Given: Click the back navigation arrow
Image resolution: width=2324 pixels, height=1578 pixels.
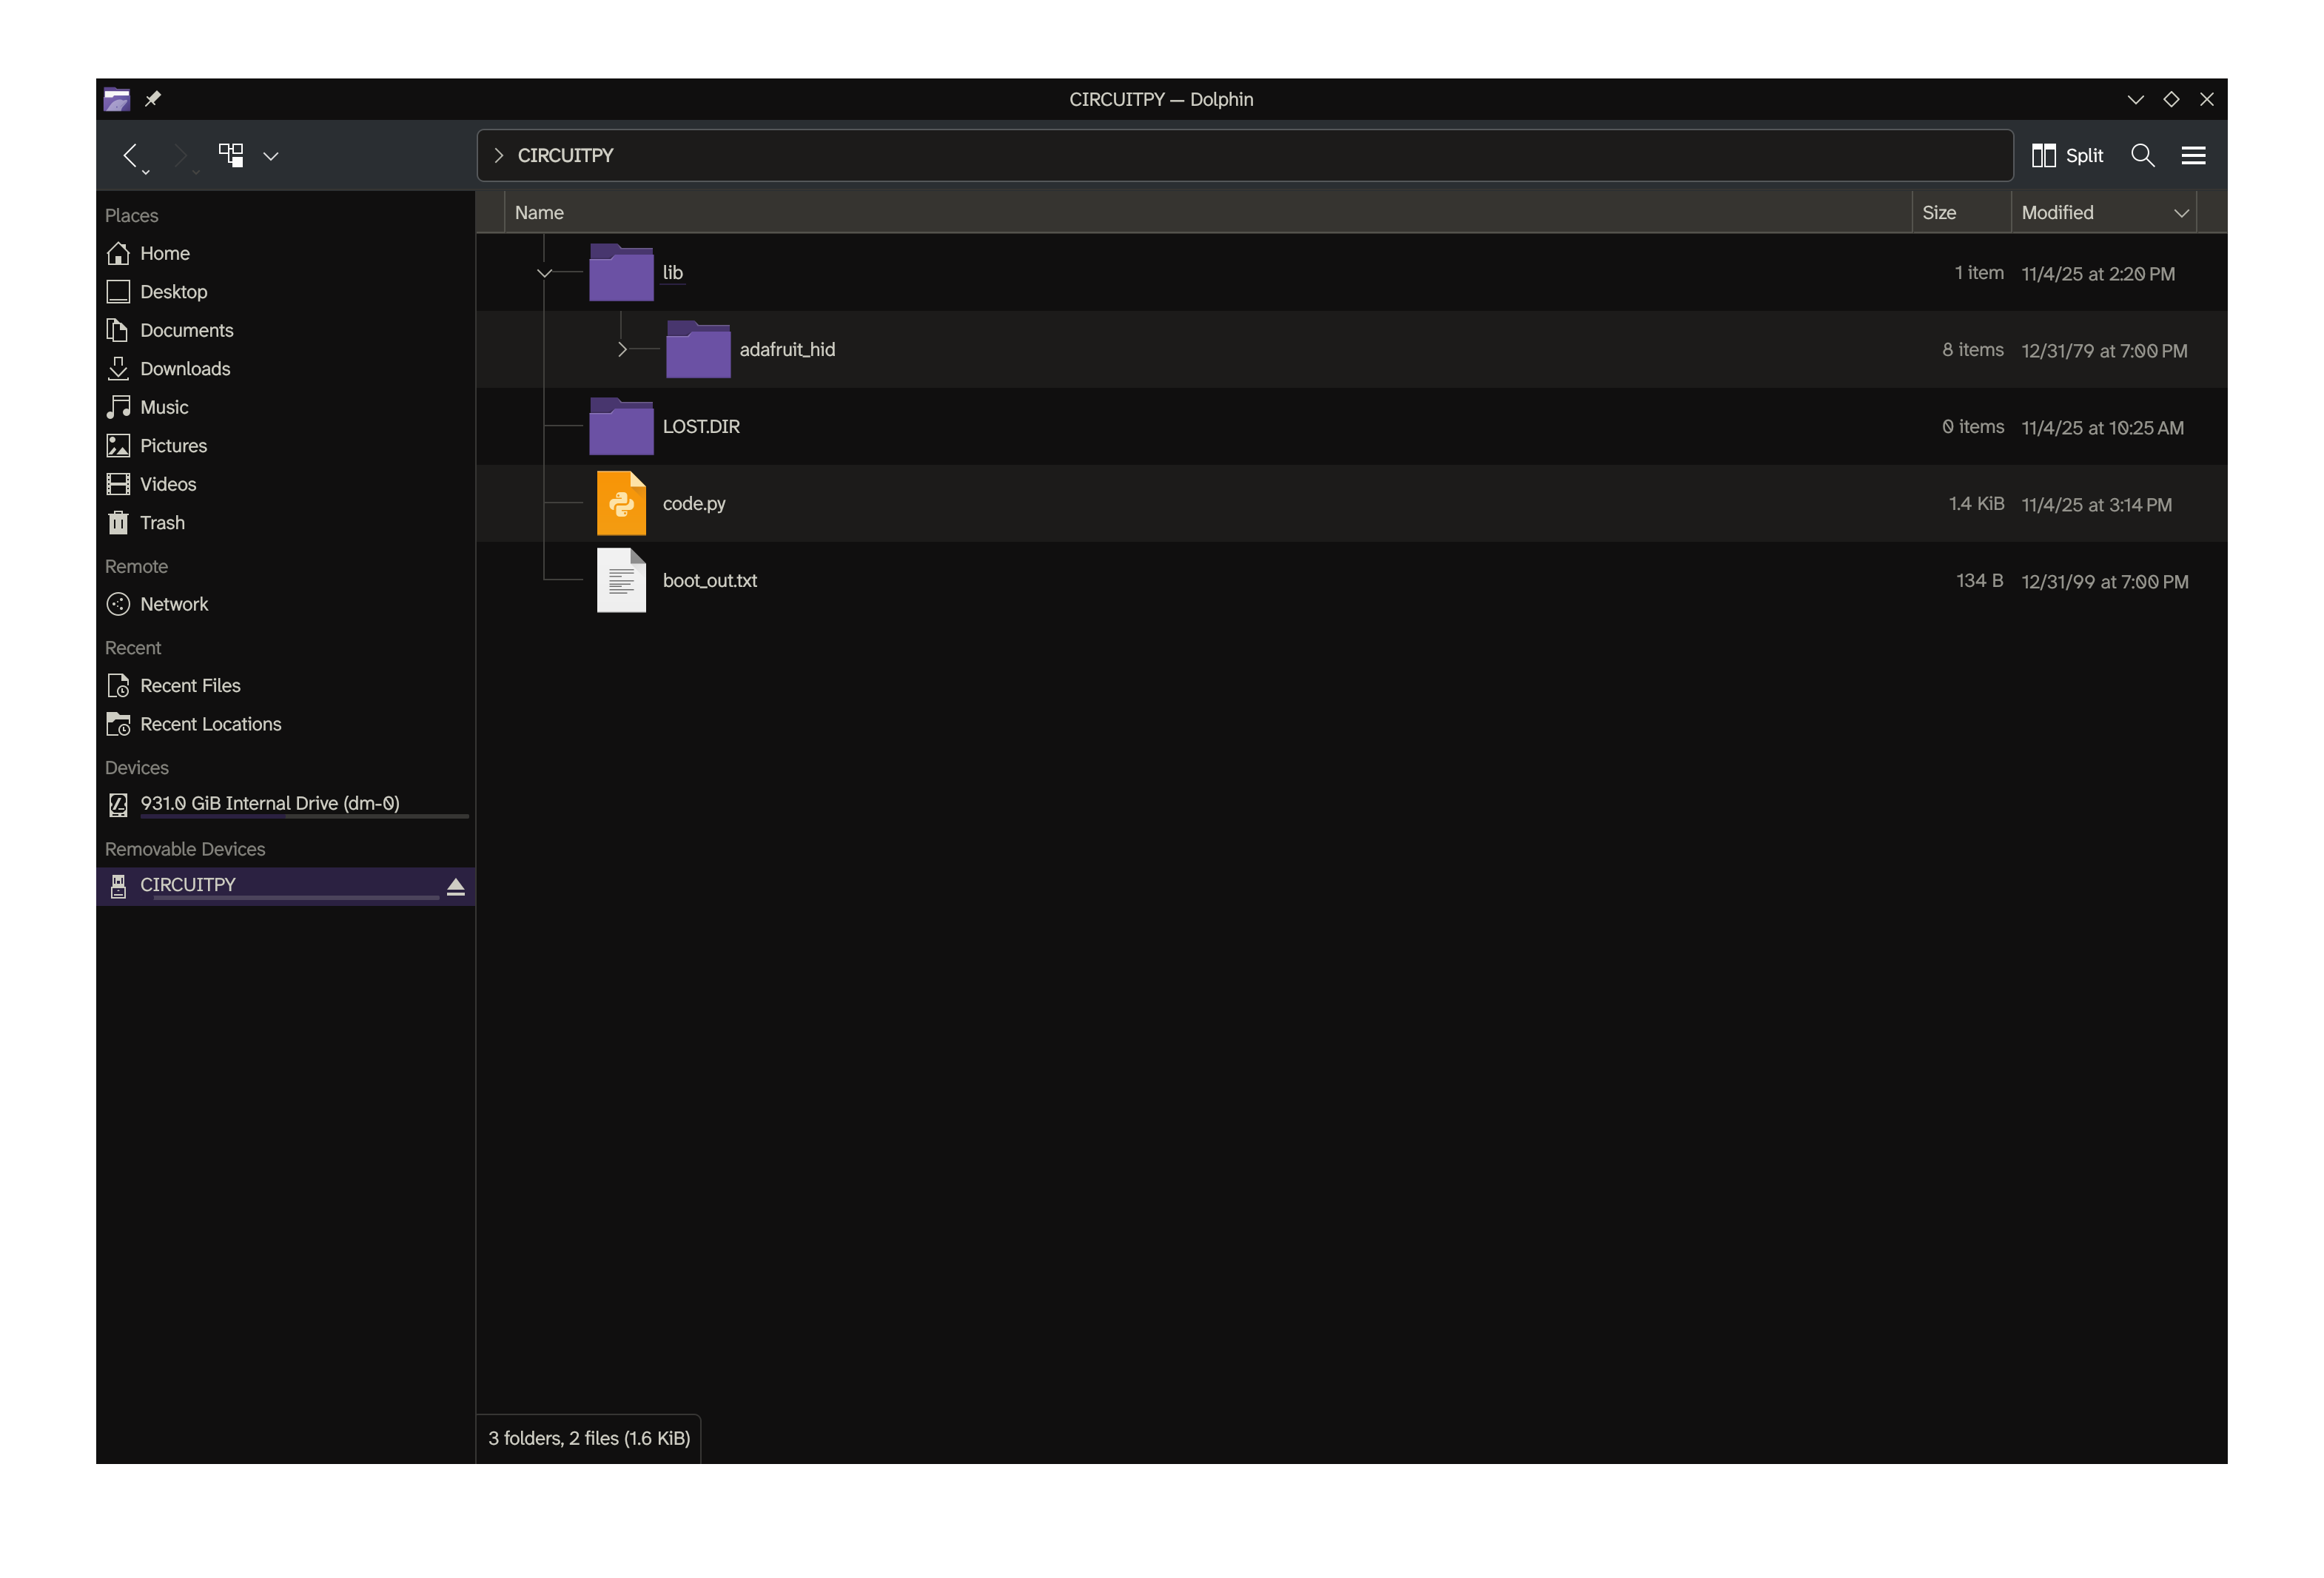Looking at the screenshot, I should click(x=130, y=155).
